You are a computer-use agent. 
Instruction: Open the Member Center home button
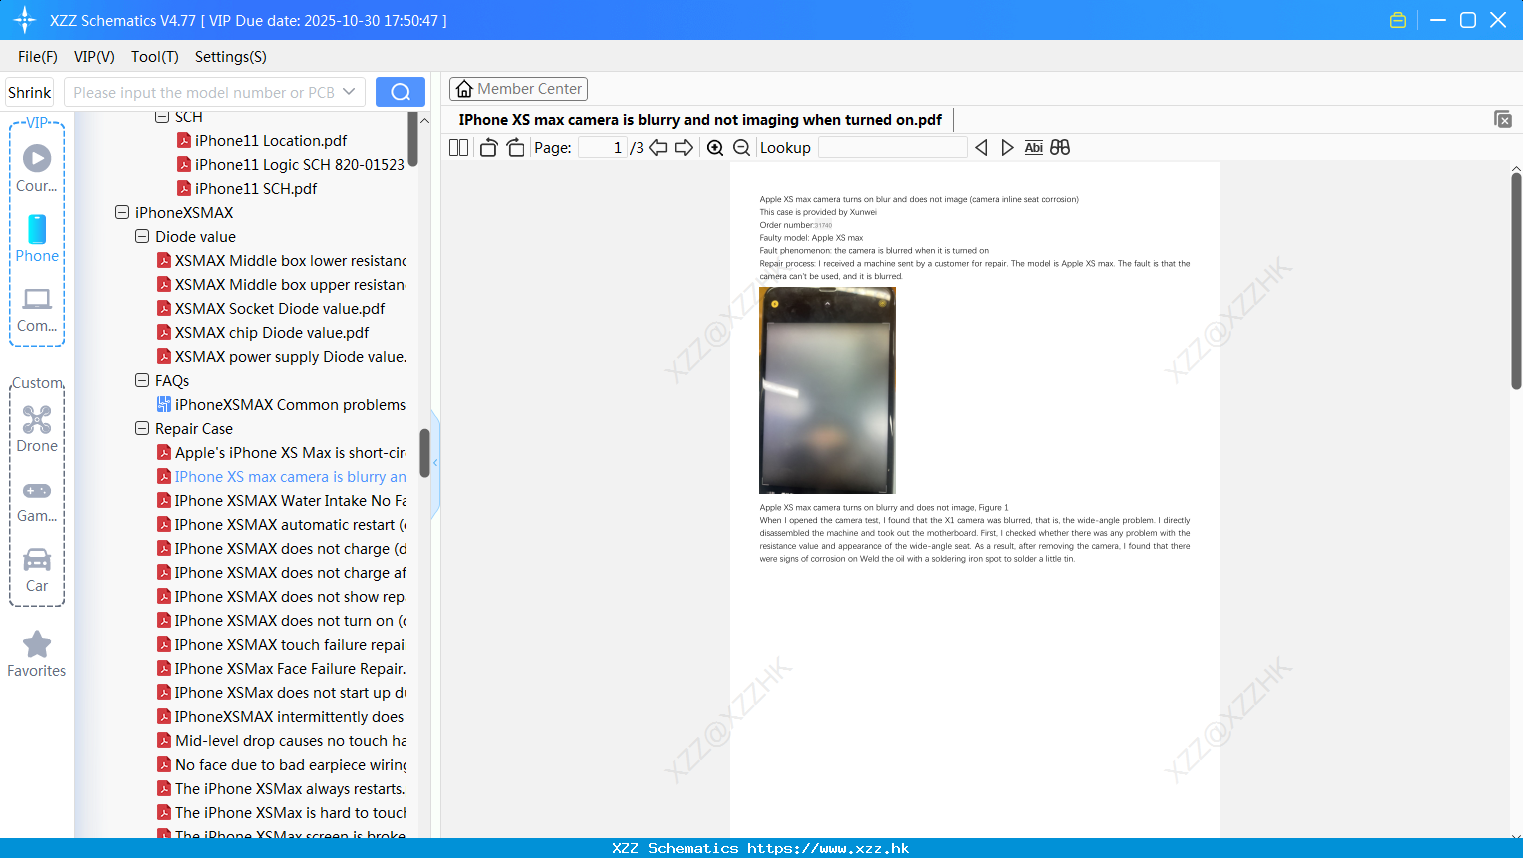[x=518, y=89]
